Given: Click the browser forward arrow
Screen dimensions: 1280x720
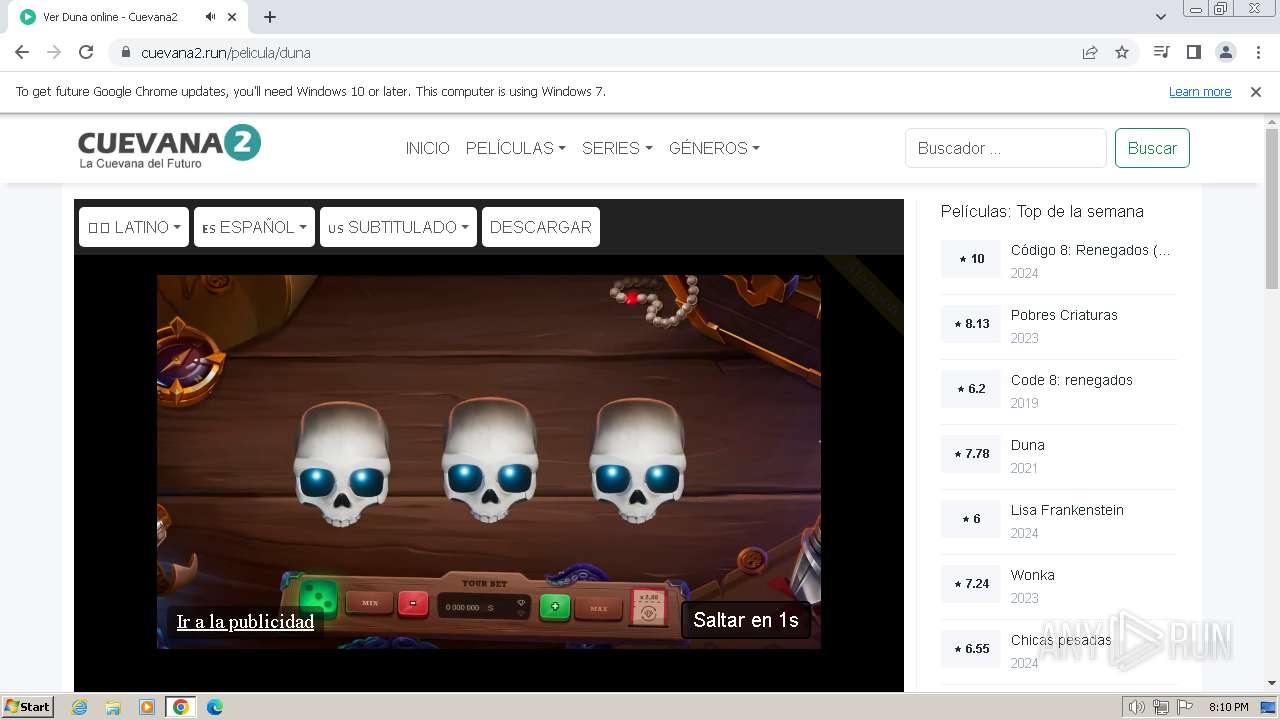Looking at the screenshot, I should click(x=54, y=52).
